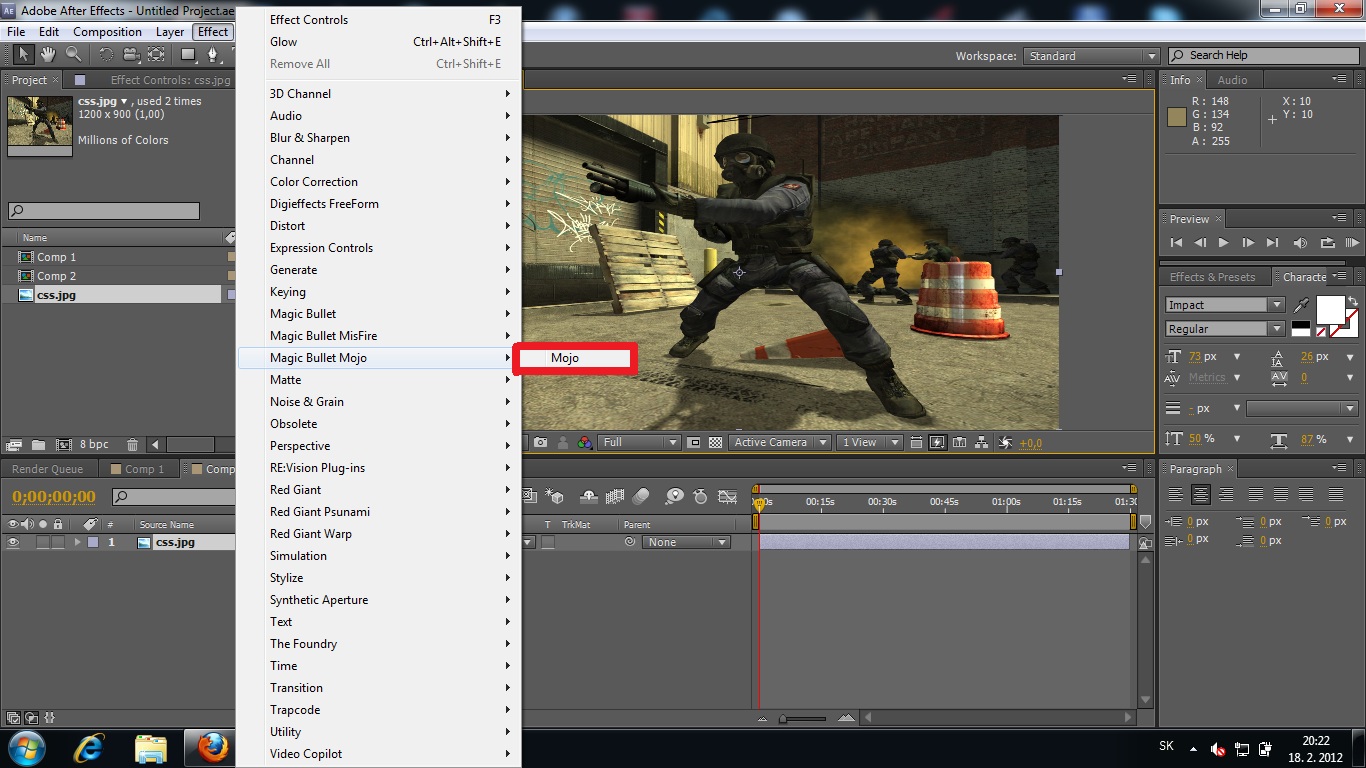The image size is (1366, 768).
Task: Toggle the Preserve Transparency T box for css.jpg
Action: pyautogui.click(x=547, y=542)
